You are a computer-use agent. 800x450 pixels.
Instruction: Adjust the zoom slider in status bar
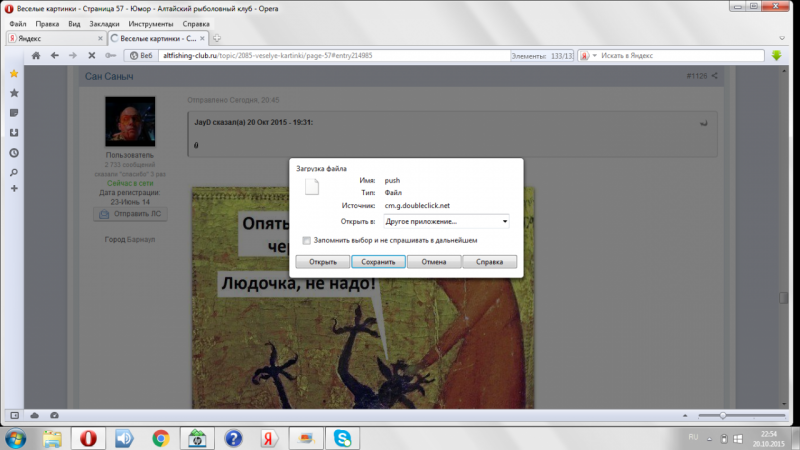coord(722,416)
